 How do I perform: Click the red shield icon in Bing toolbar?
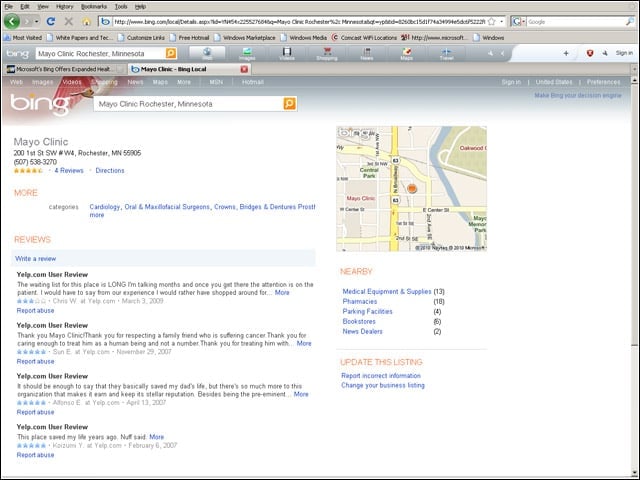(589, 53)
